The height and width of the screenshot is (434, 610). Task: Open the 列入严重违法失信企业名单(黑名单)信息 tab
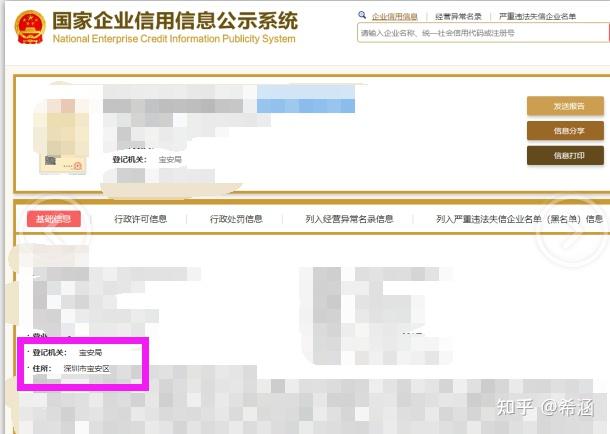click(x=519, y=219)
